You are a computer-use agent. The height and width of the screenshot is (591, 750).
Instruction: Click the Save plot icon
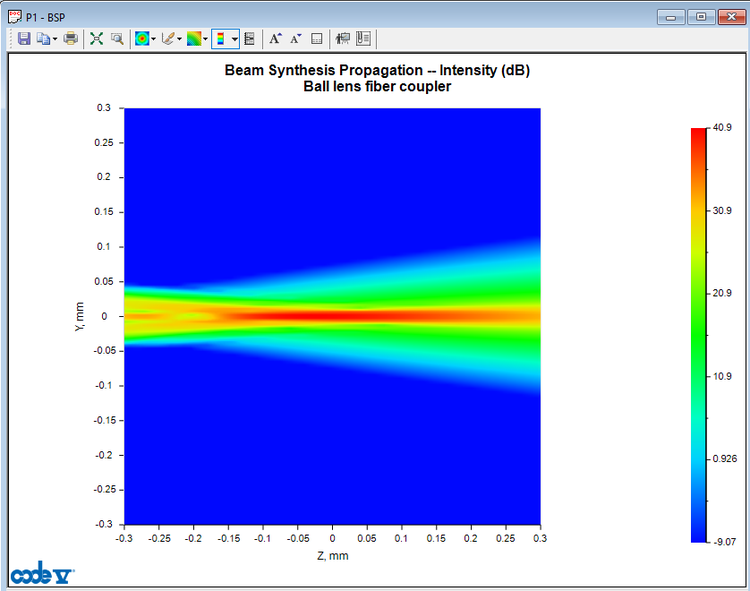tap(24, 39)
